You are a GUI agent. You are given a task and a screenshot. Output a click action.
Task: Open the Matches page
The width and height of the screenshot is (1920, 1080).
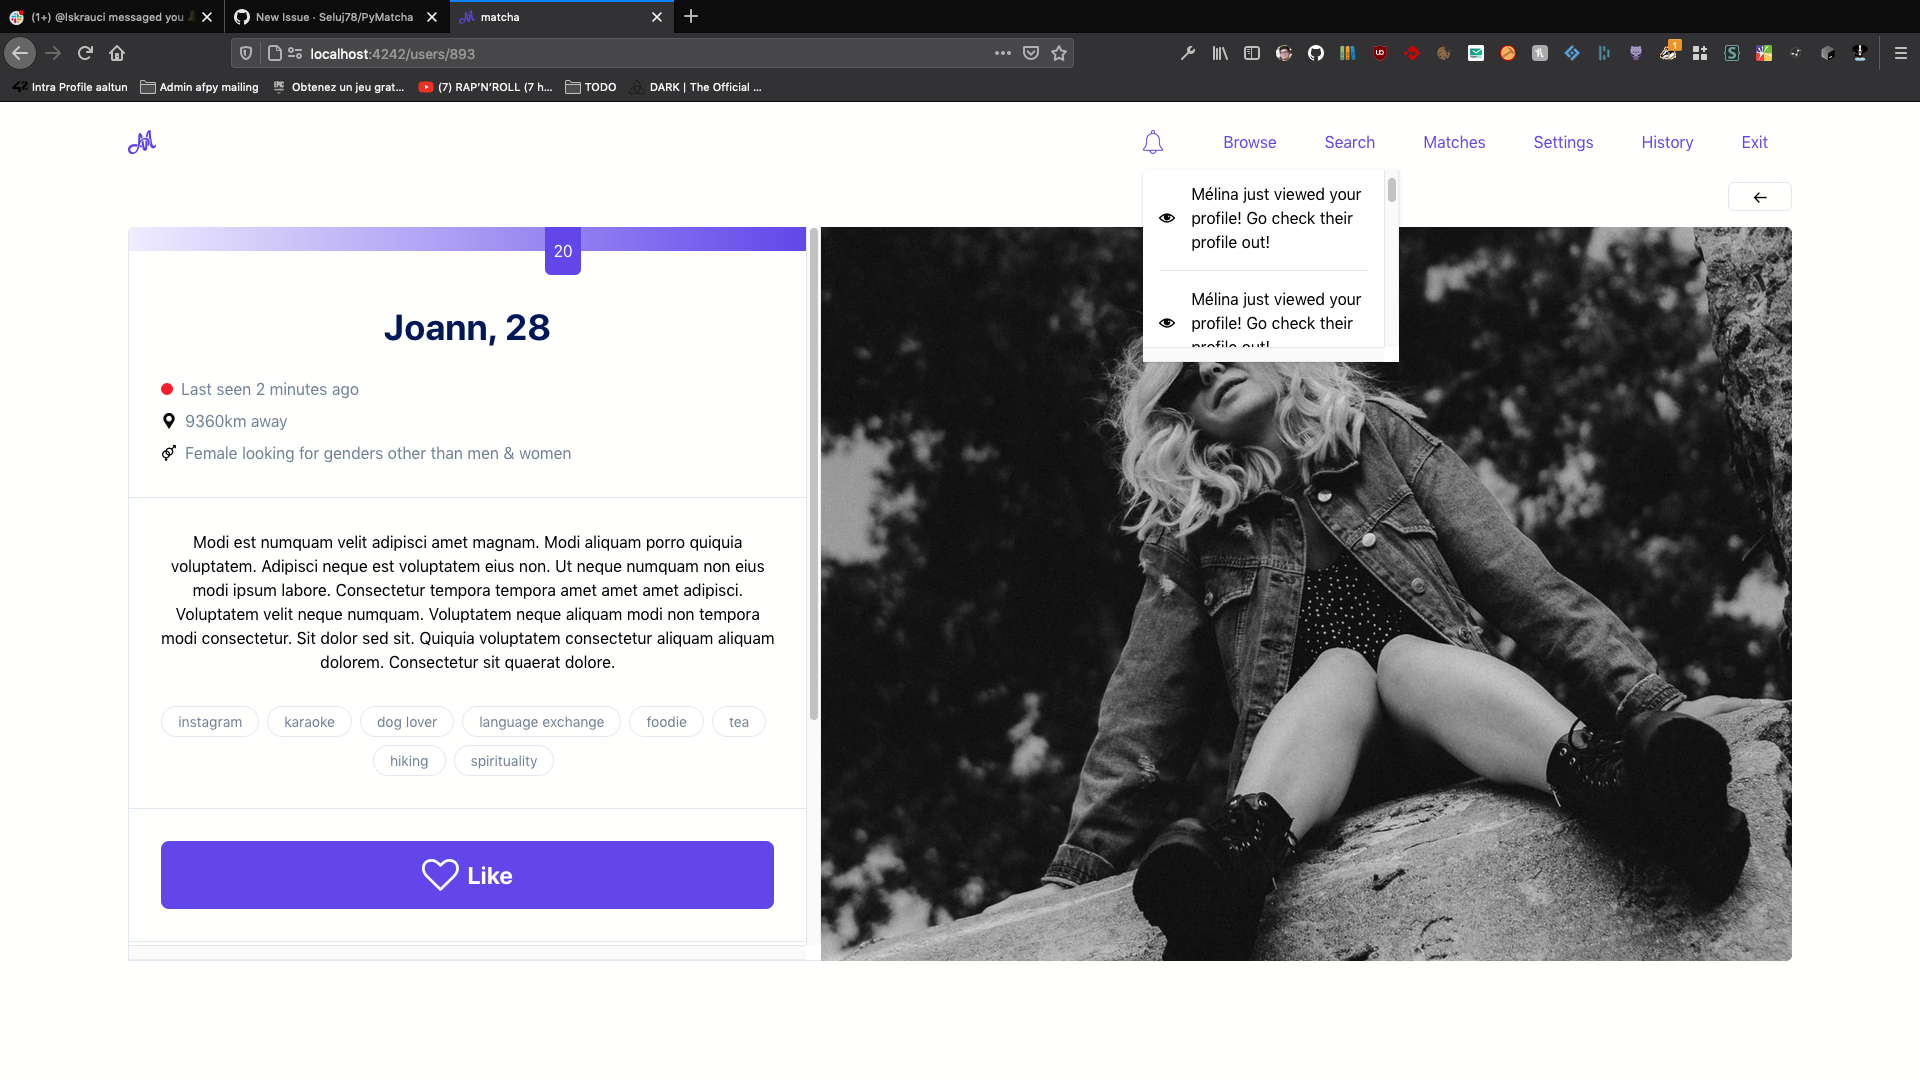(1453, 142)
